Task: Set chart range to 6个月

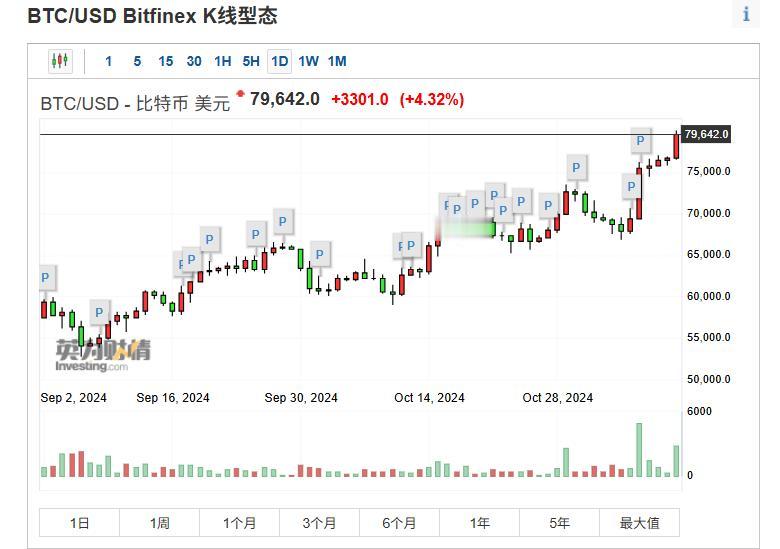Action: [399, 523]
